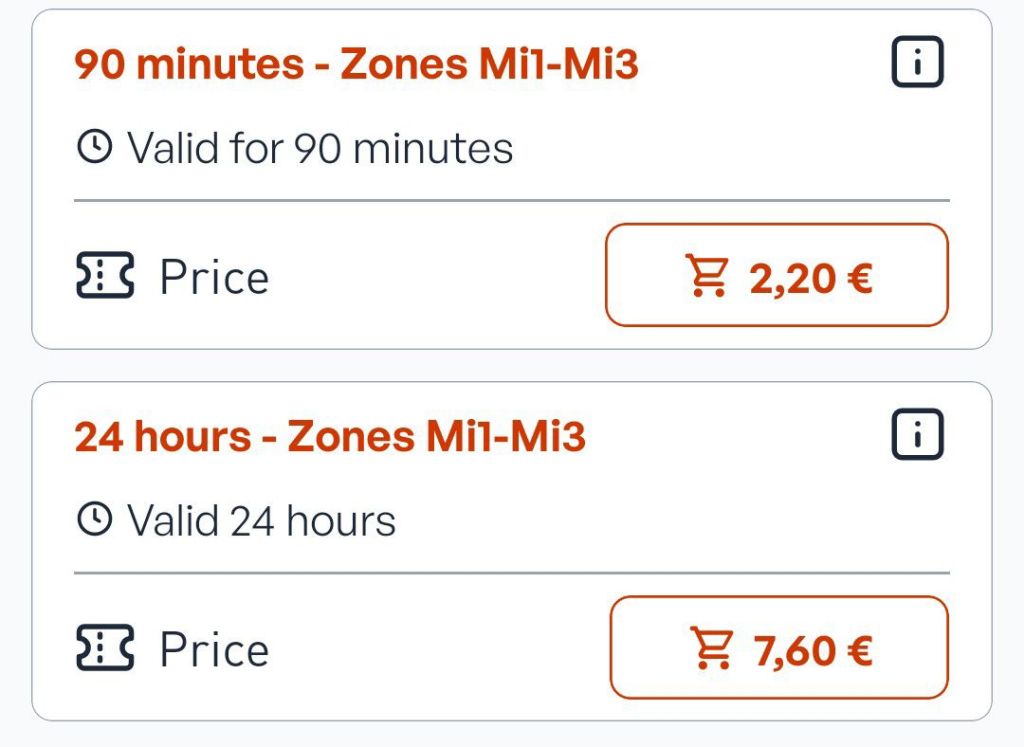
Task: Click the Price label in 90 minutes card
Action: click(x=214, y=277)
